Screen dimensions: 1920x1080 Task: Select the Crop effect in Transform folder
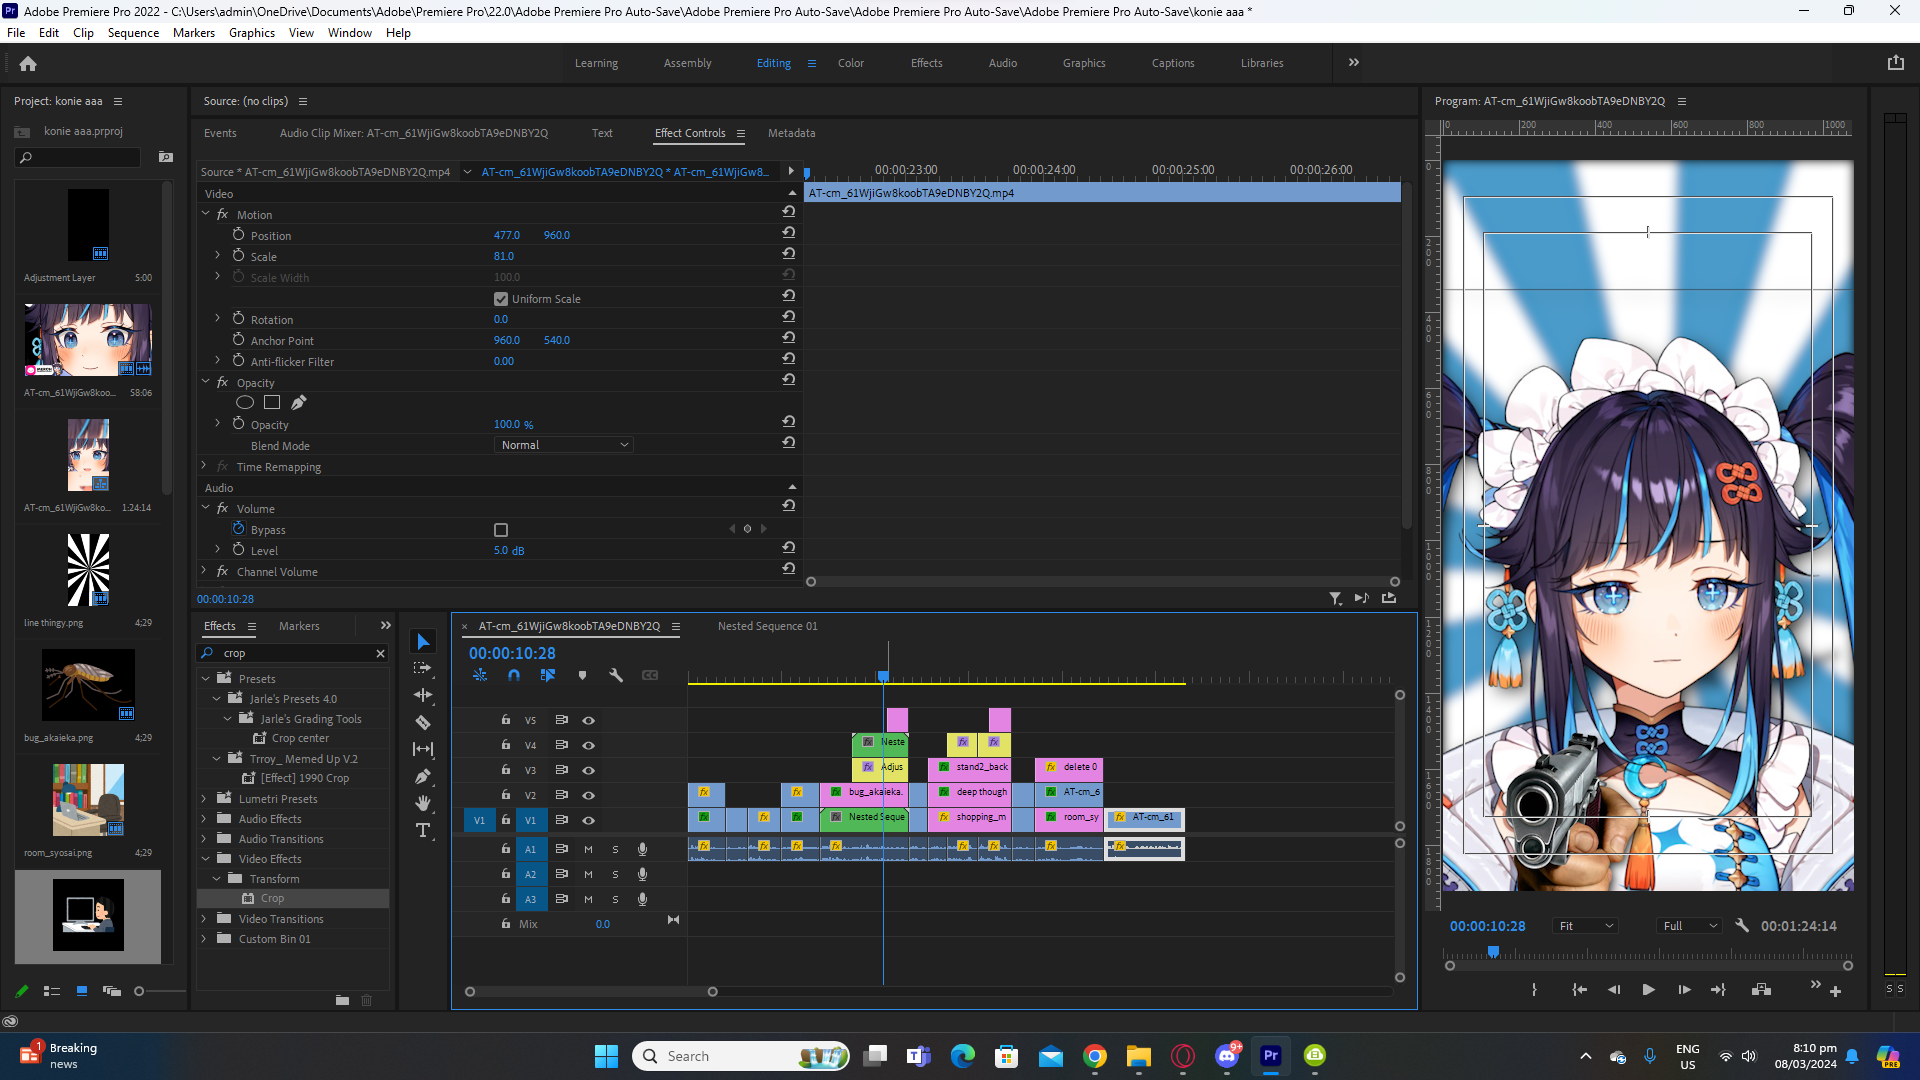272,899
